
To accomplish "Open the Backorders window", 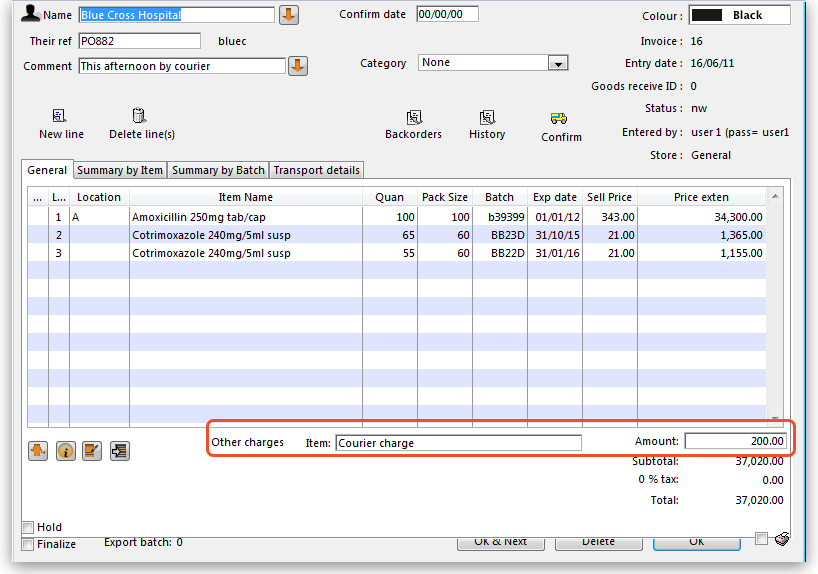I will (413, 118).
